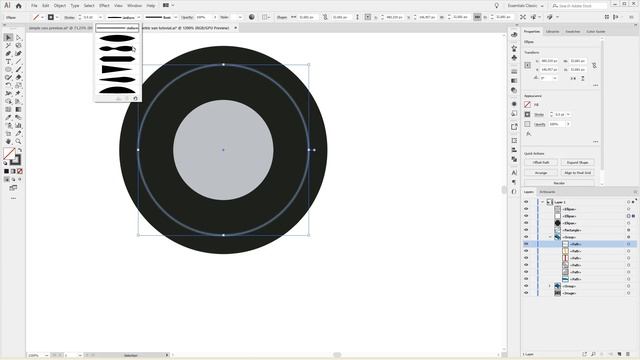Select the Column Graph tool

[18, 125]
